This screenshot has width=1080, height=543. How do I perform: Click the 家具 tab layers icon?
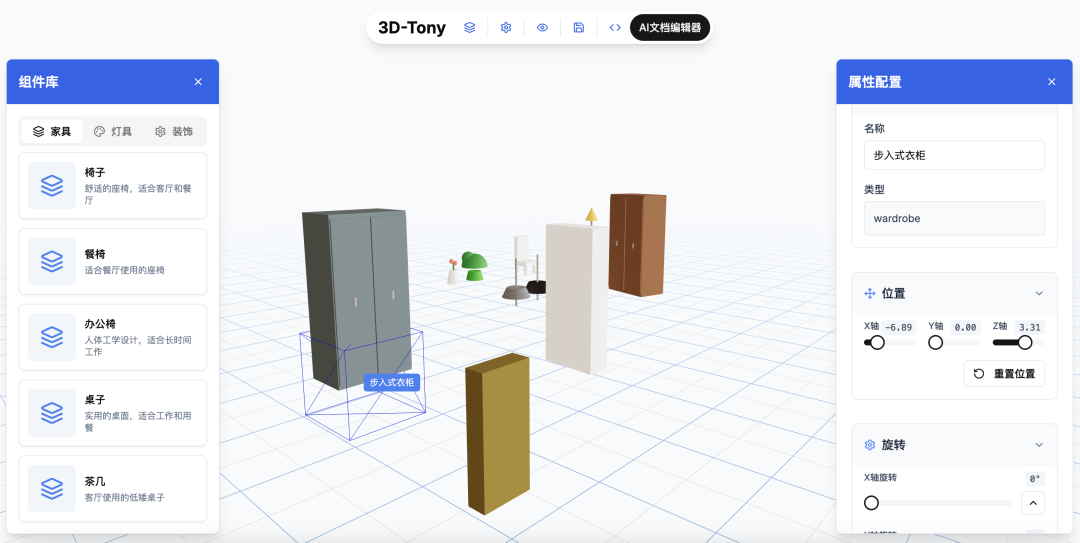[39, 131]
